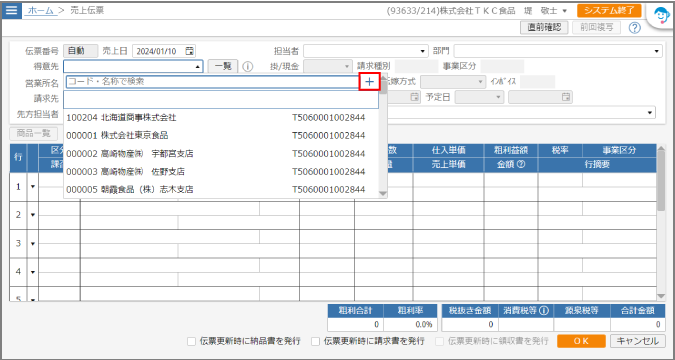675x360 pixels.
Task: Expand the 先方担当者 dropdown arrow
Action: click(x=650, y=113)
